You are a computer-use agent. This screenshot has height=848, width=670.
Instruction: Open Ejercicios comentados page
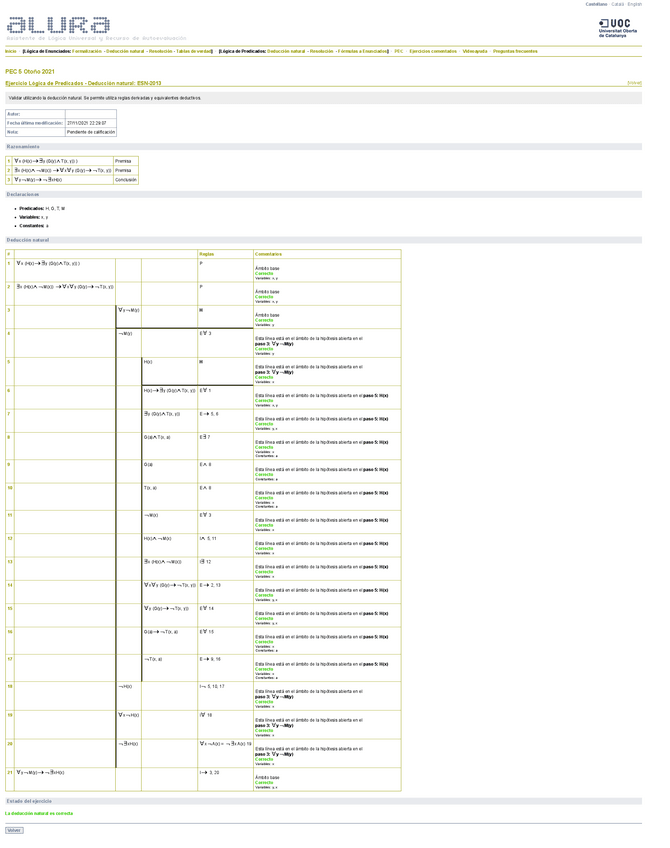click(x=433, y=51)
